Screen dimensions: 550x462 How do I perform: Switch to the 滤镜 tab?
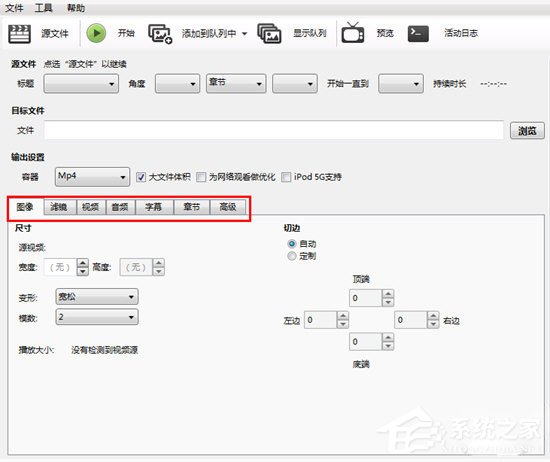pyautogui.click(x=60, y=207)
